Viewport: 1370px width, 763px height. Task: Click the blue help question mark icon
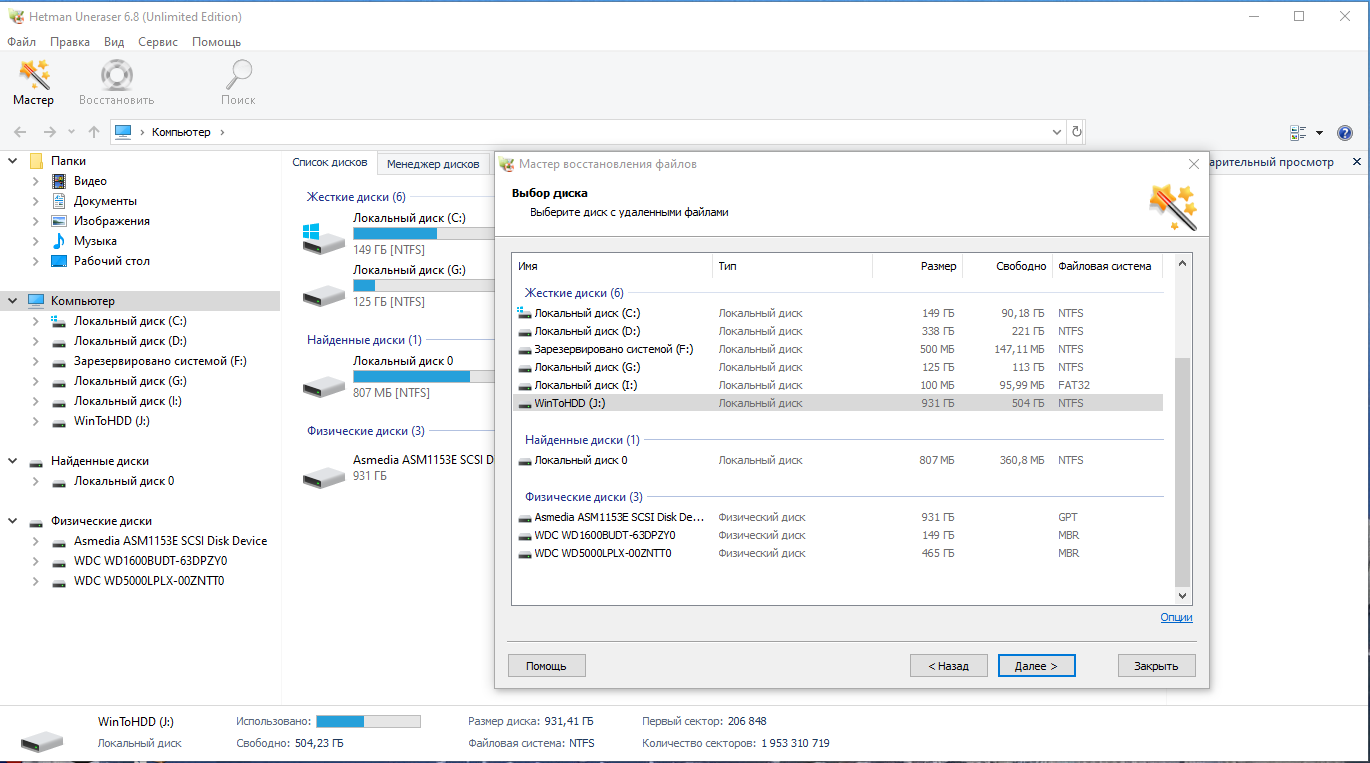[1344, 131]
